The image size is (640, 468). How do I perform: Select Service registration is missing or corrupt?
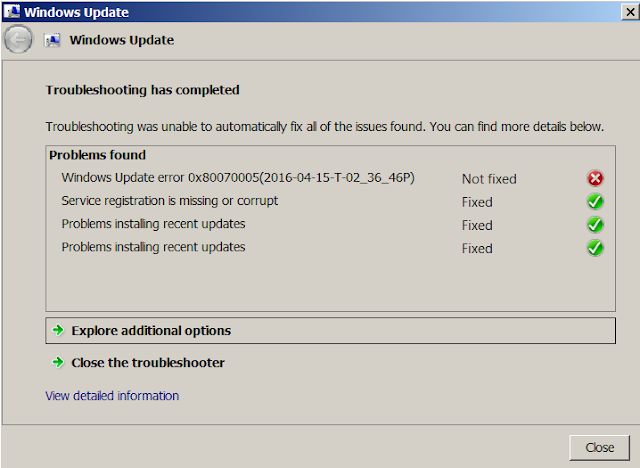tap(170, 201)
